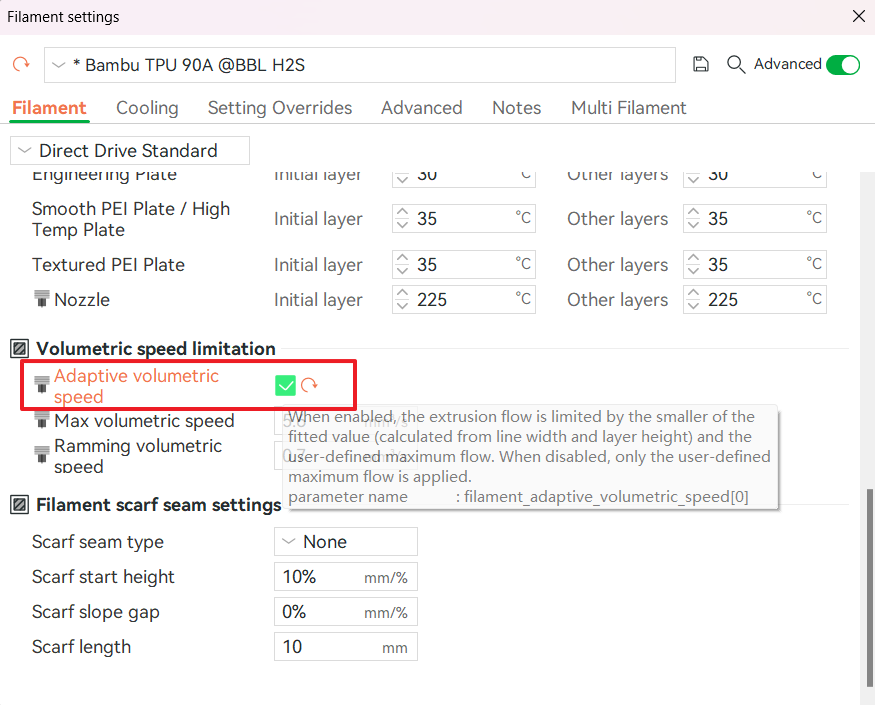
Task: Click the Scarf length field
Action: pyautogui.click(x=345, y=647)
